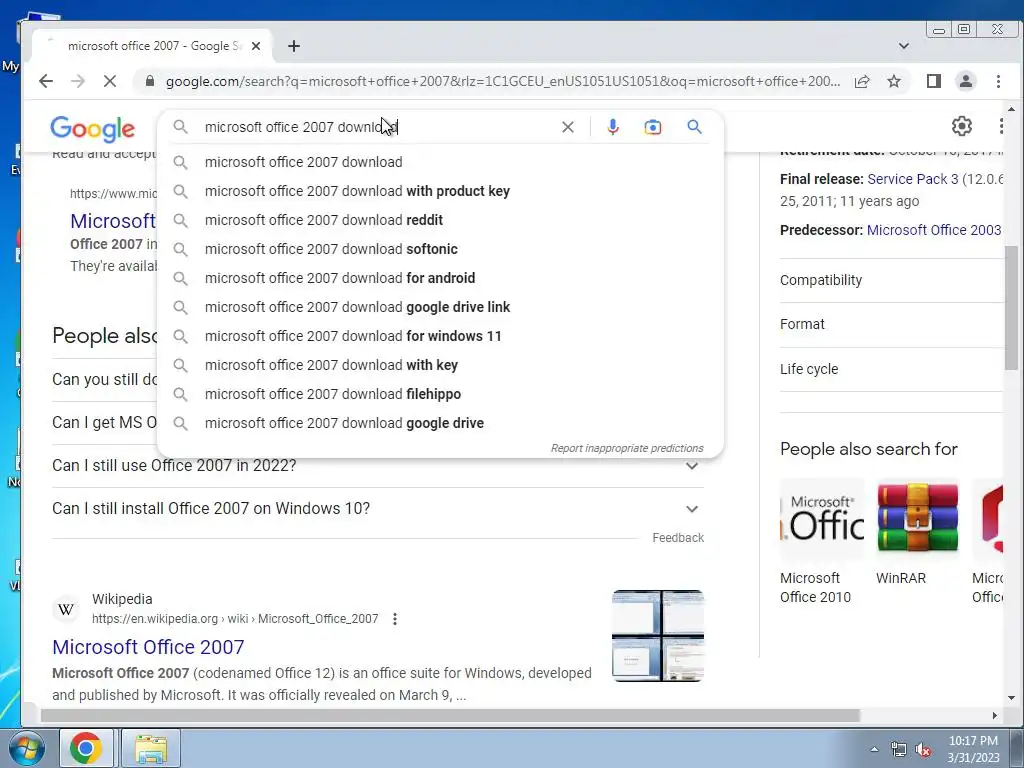Open 'Microsoft Office 2003' predecessor link
Viewport: 1024px width, 768px height.
pyautogui.click(x=934, y=230)
